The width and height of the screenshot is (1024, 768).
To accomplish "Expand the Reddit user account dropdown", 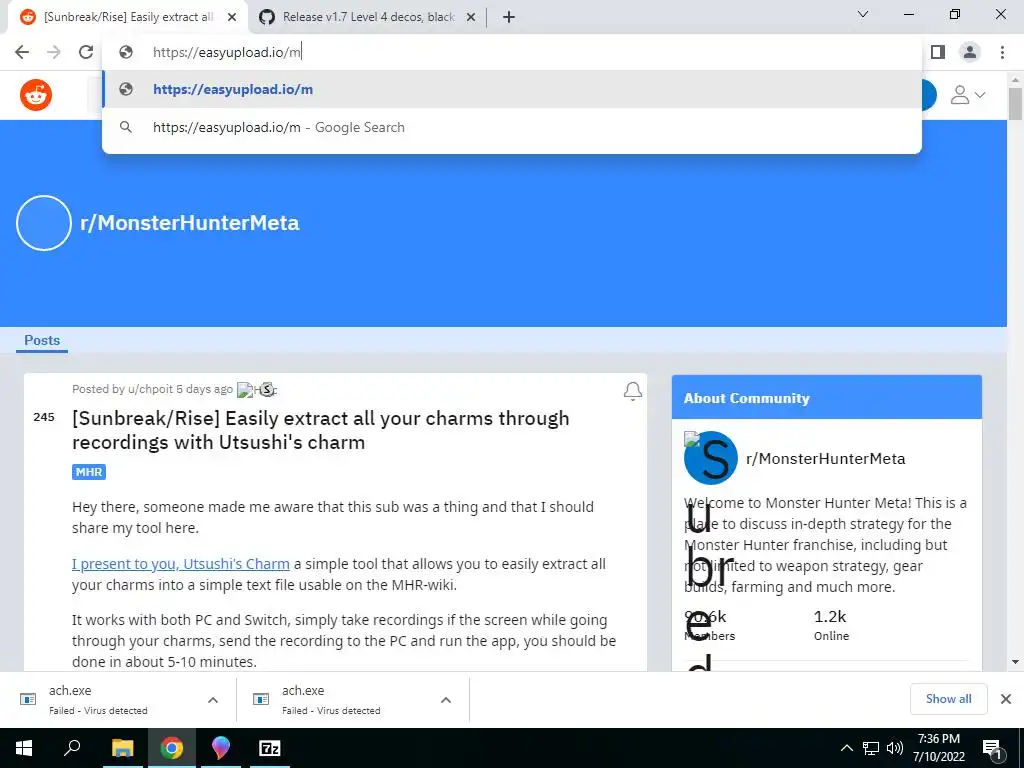I will click(x=967, y=95).
